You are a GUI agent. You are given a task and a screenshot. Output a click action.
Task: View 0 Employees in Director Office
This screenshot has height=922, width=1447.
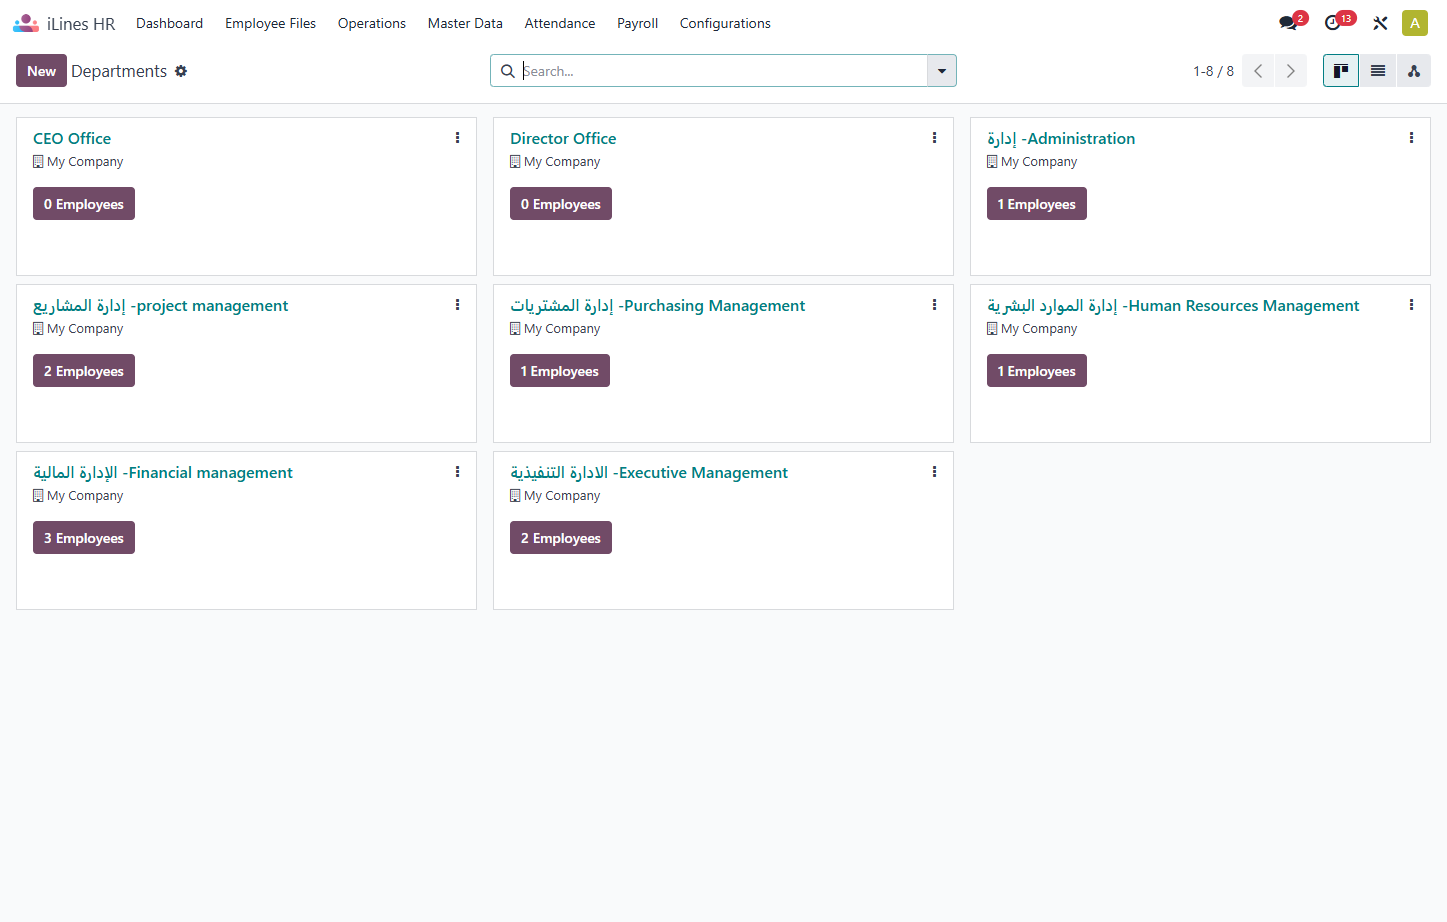[x=561, y=204]
